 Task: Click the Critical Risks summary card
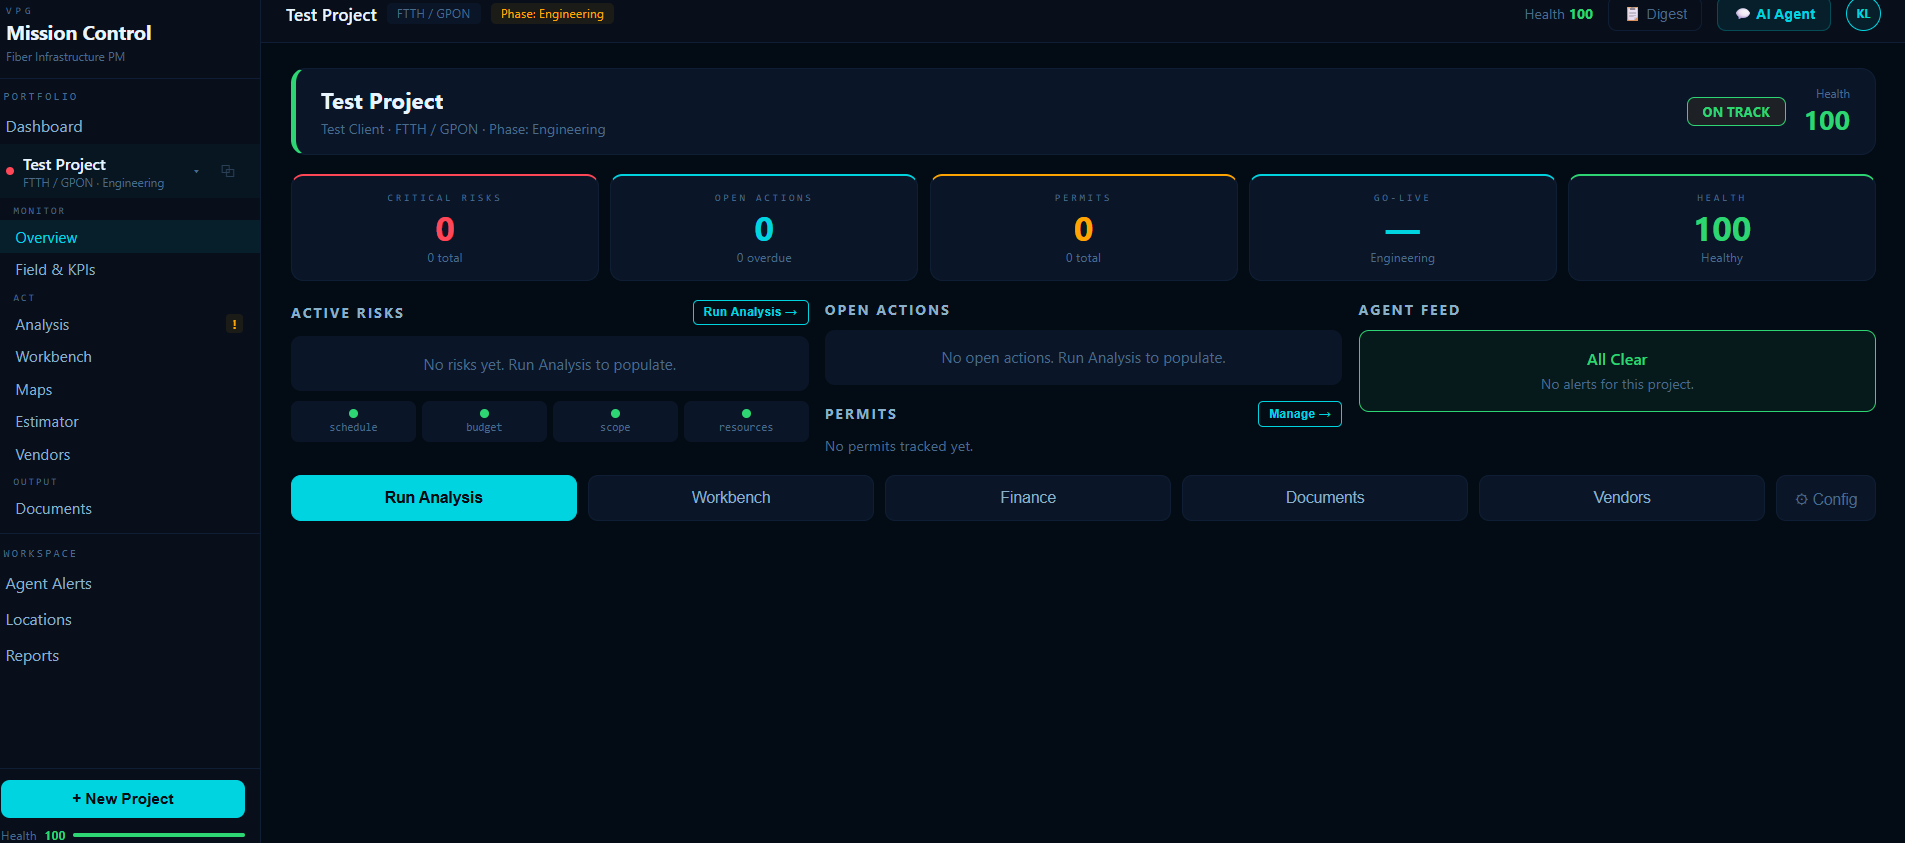(444, 227)
